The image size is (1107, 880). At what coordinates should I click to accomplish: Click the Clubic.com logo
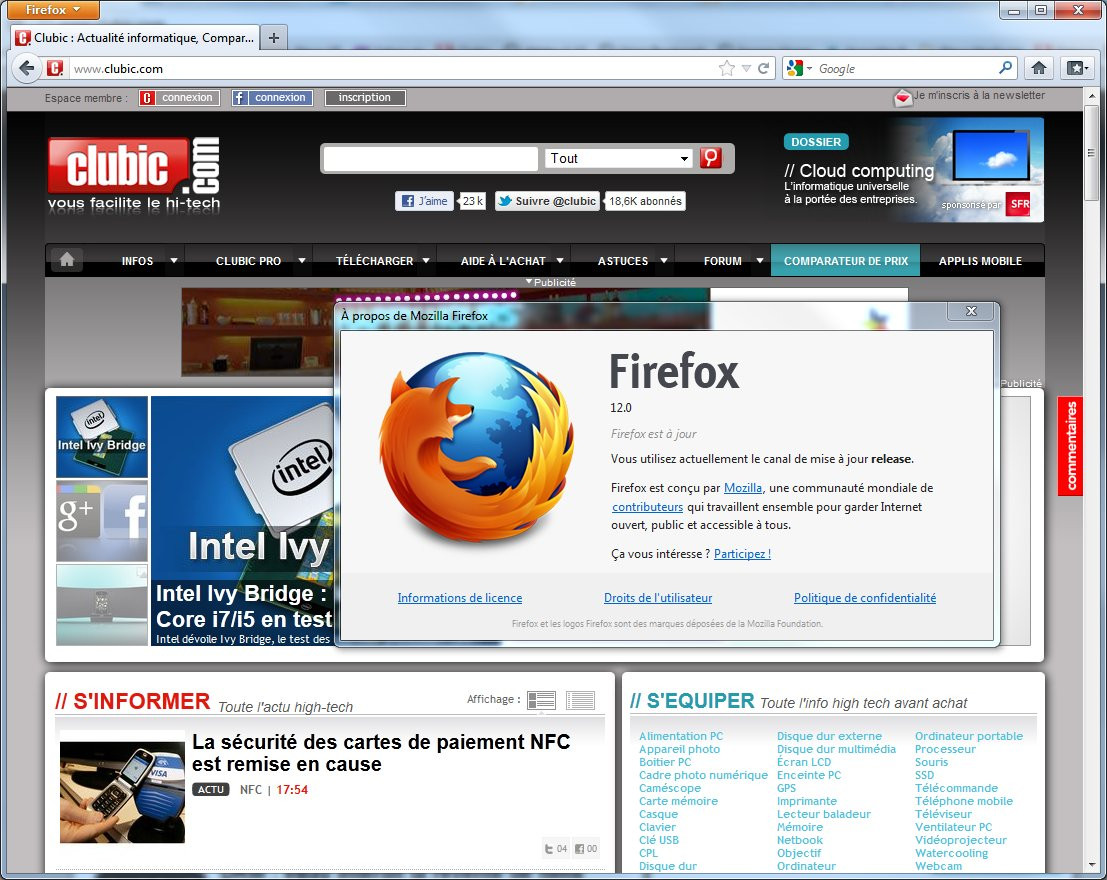(133, 174)
